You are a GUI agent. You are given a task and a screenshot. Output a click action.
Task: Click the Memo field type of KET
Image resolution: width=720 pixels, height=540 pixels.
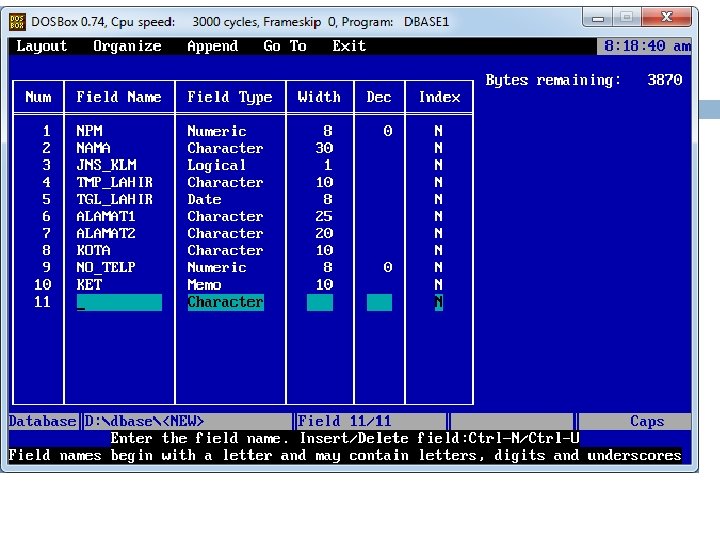[204, 285]
